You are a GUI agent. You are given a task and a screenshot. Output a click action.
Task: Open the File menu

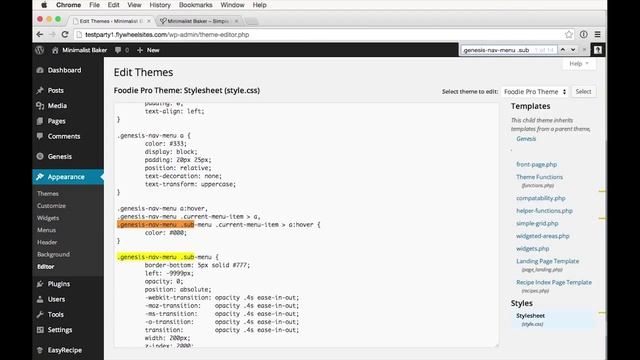(94, 5)
